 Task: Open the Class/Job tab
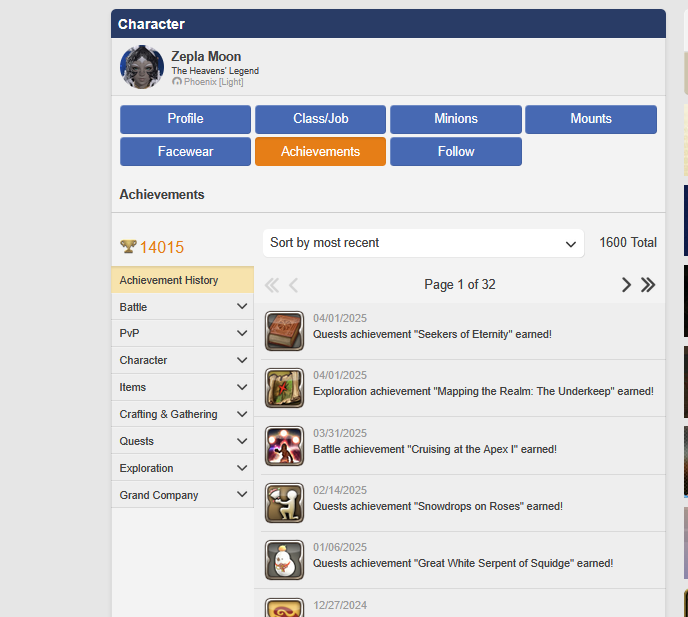[x=320, y=119]
